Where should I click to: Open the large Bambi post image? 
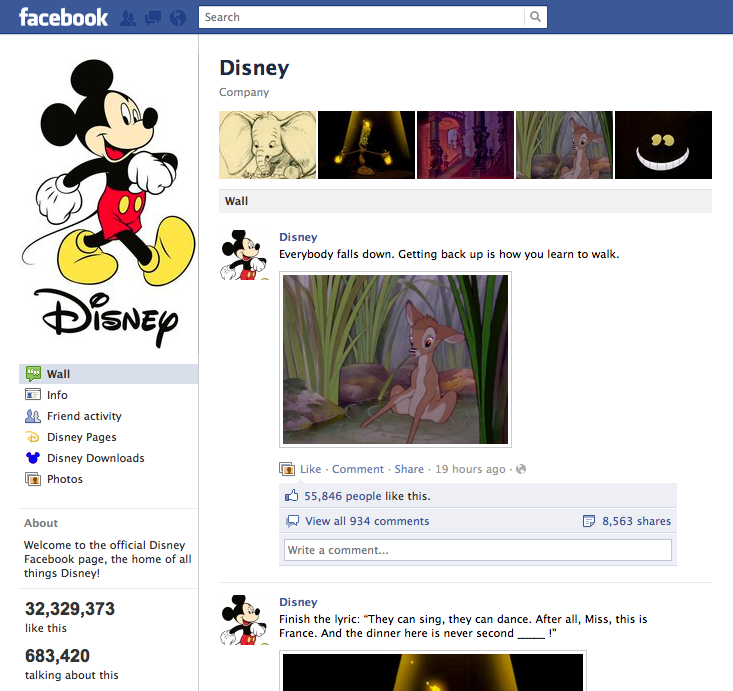point(395,360)
